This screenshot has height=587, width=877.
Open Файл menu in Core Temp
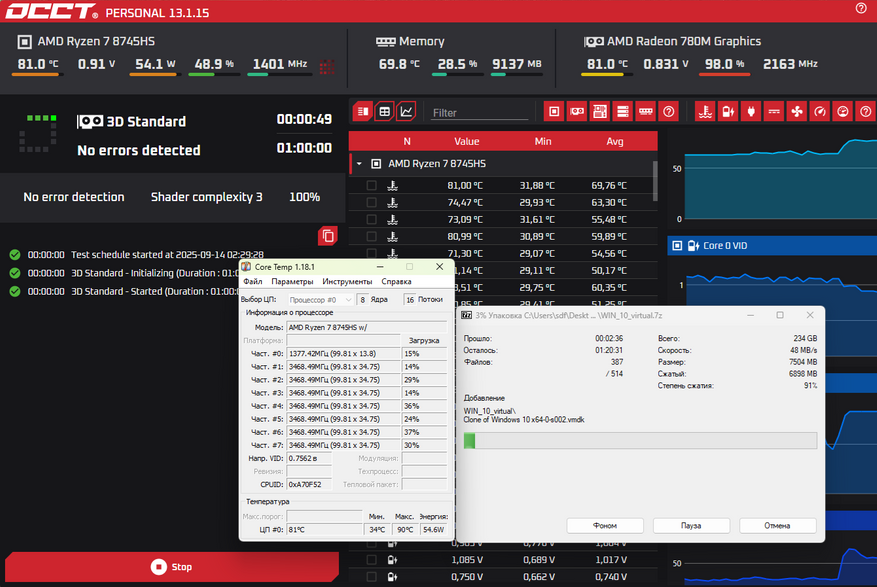[x=253, y=281]
